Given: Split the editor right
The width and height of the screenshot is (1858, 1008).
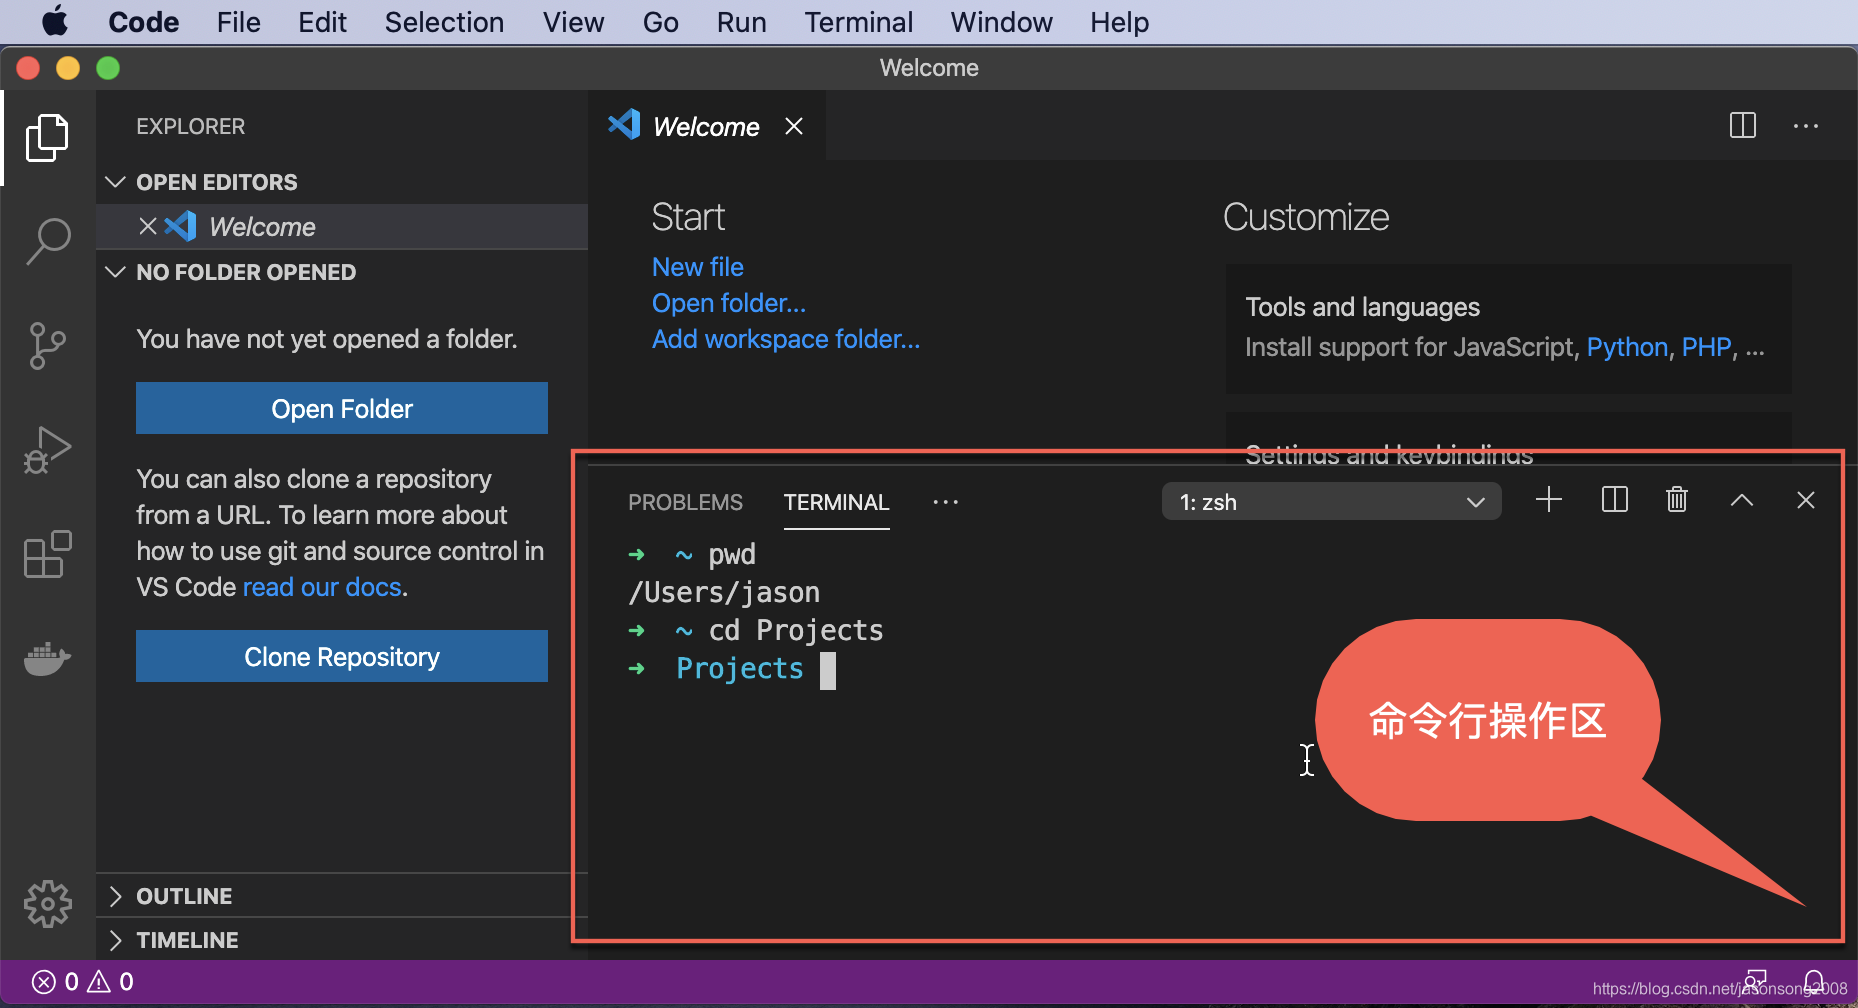Looking at the screenshot, I should point(1742,126).
